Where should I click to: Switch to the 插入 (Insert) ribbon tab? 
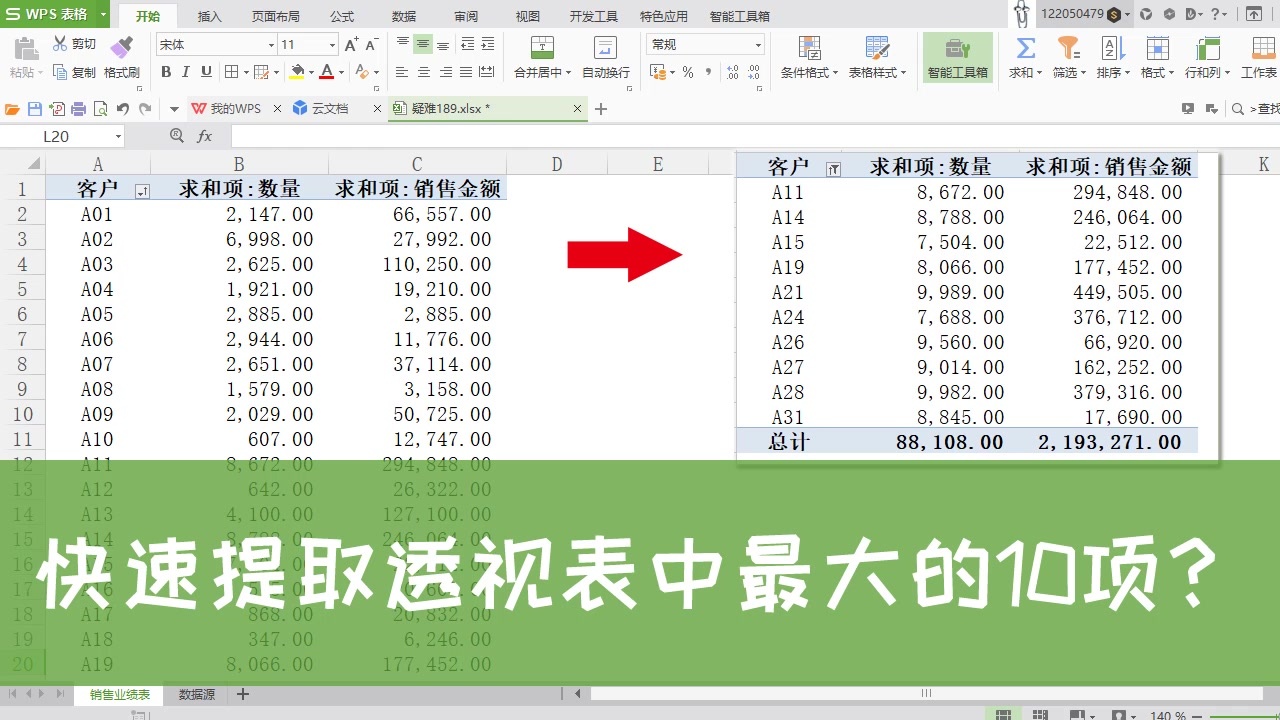click(210, 16)
